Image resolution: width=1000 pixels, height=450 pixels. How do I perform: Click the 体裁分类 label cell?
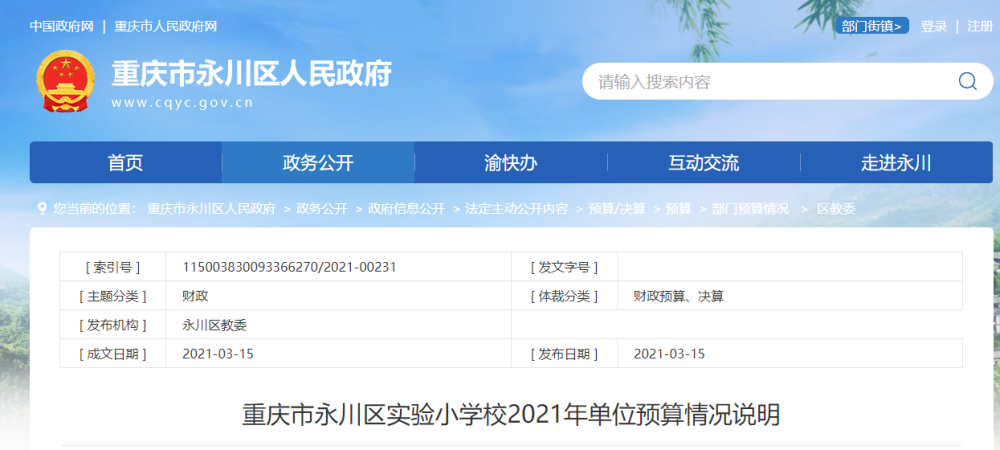click(564, 296)
